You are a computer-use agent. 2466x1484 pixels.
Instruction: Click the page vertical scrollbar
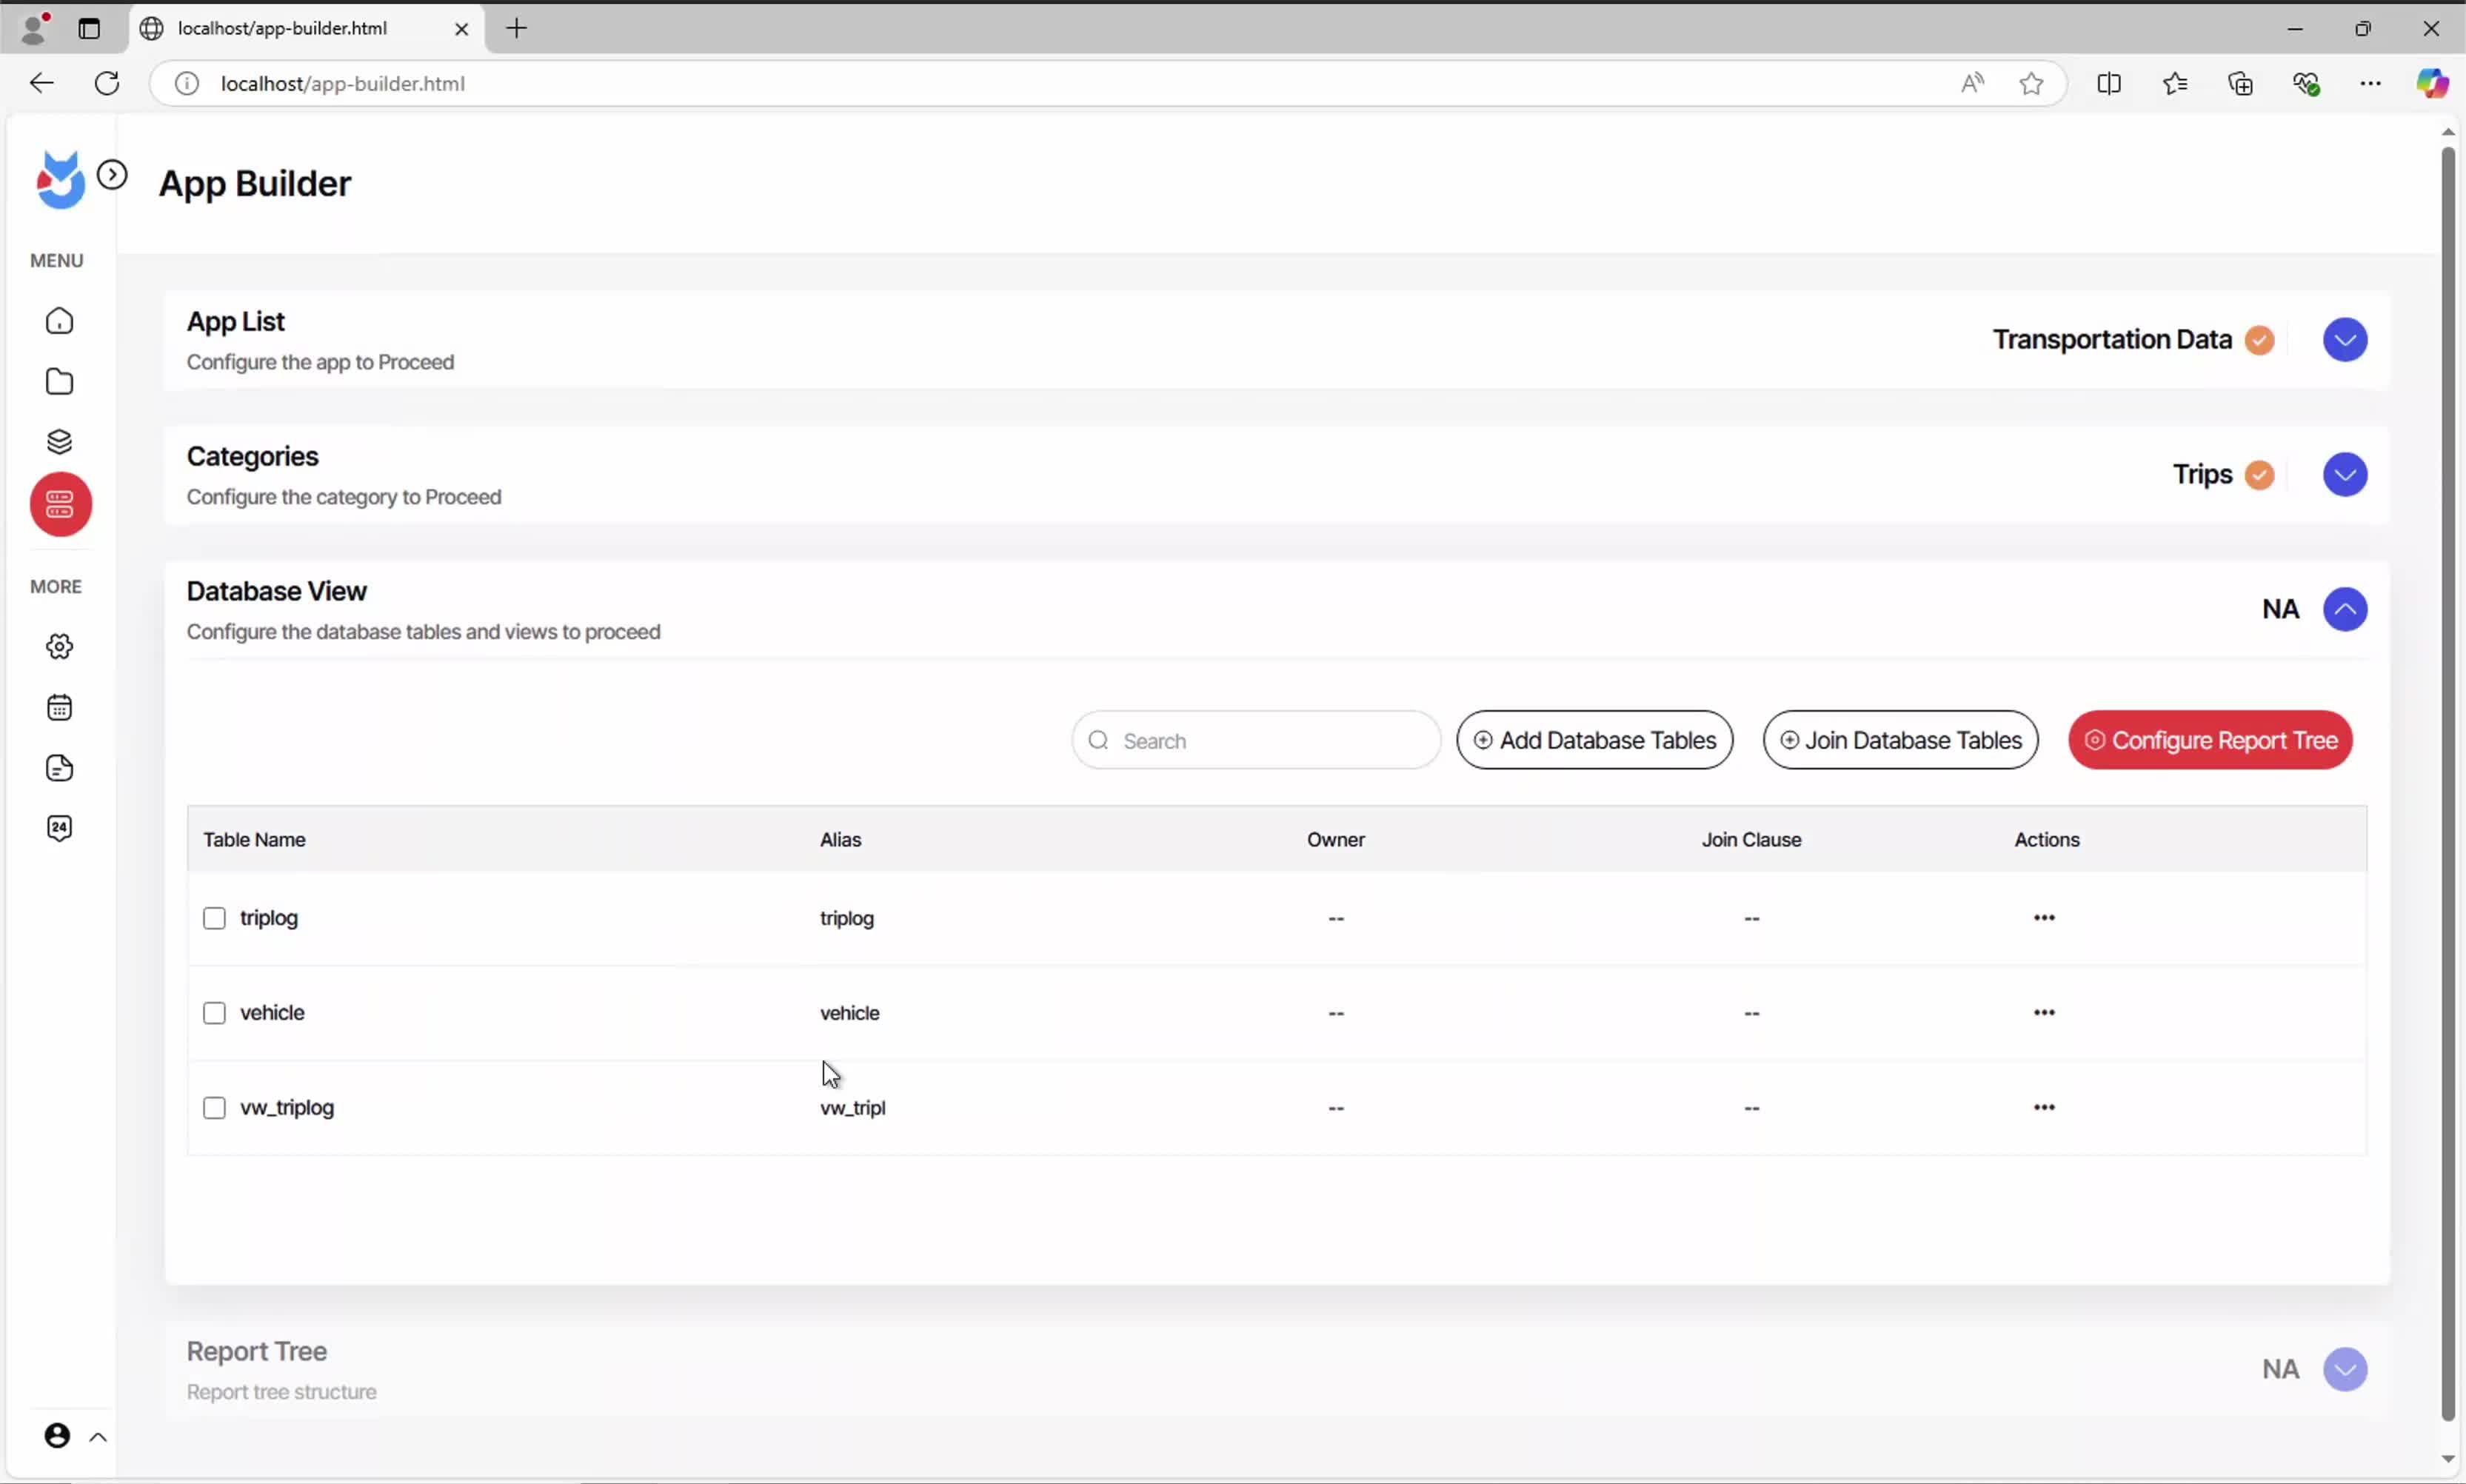[2447, 780]
